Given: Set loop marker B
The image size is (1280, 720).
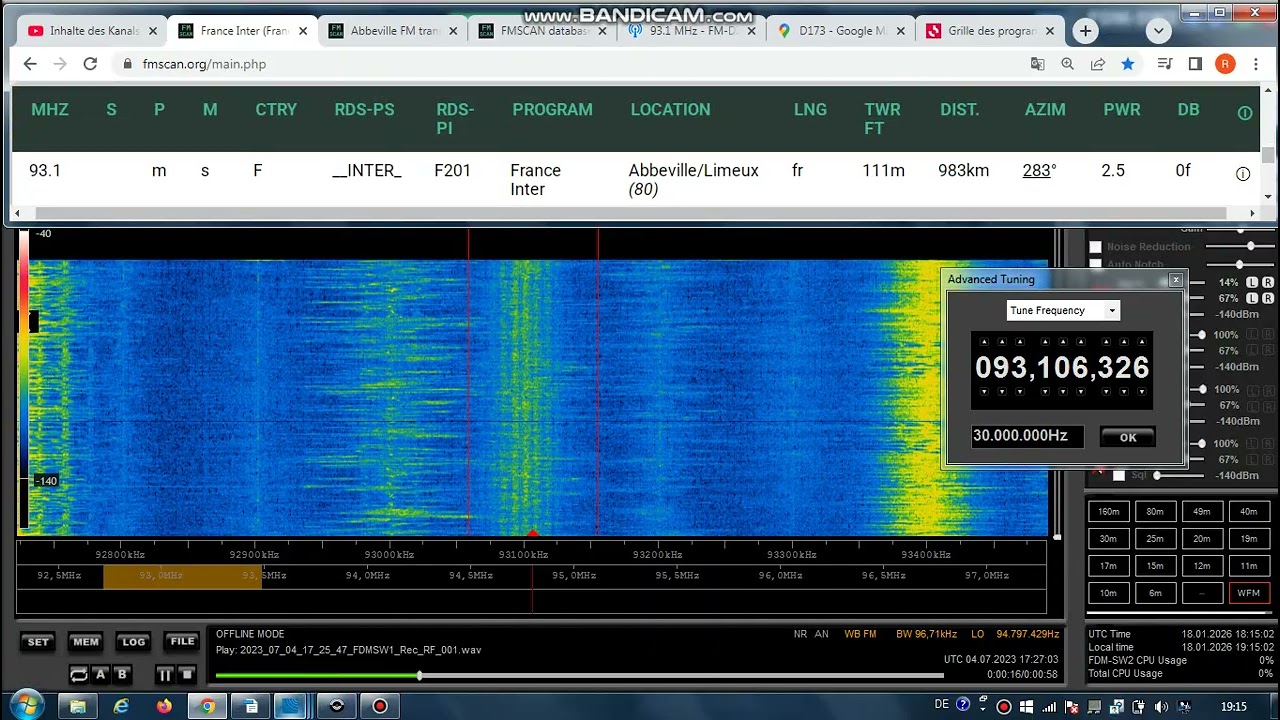Looking at the screenshot, I should (x=122, y=675).
